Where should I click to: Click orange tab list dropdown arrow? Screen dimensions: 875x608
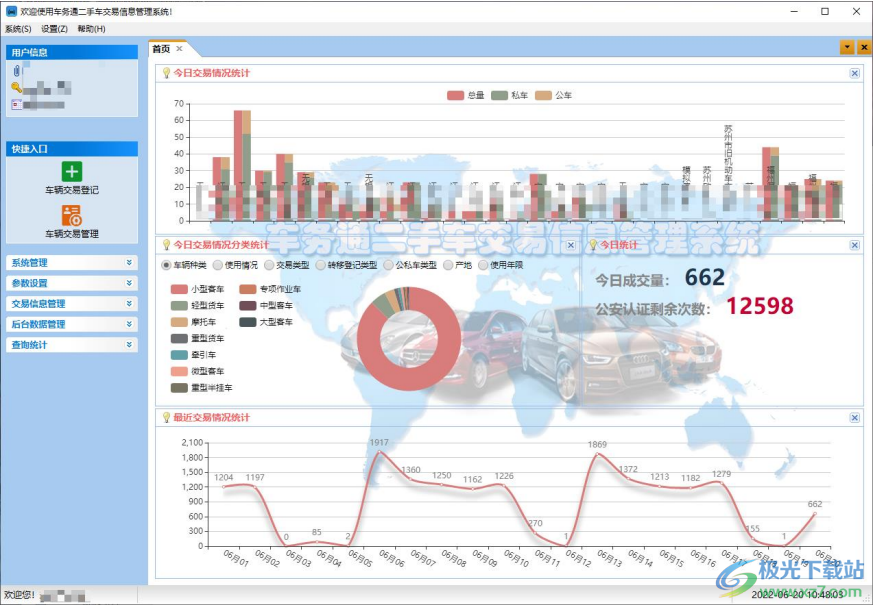click(847, 47)
